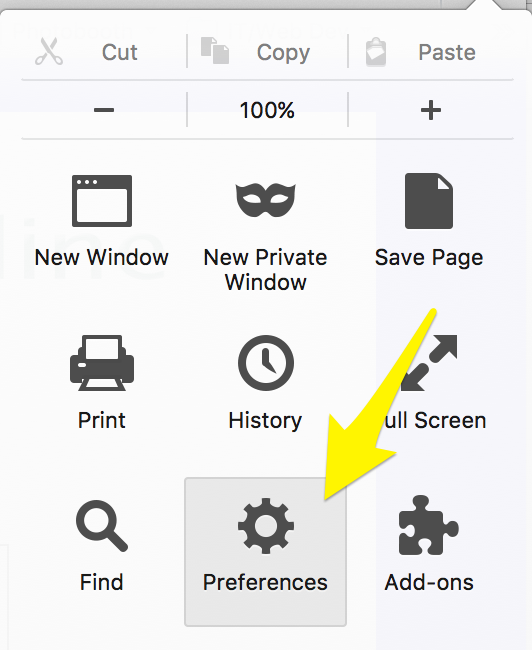Open the History clock icon
The image size is (532, 650).
click(x=266, y=363)
